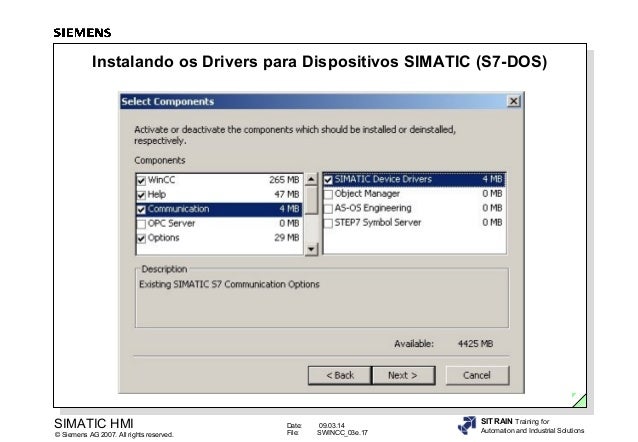Click the 4425 MB available value
638x442 pixels.
[475, 344]
